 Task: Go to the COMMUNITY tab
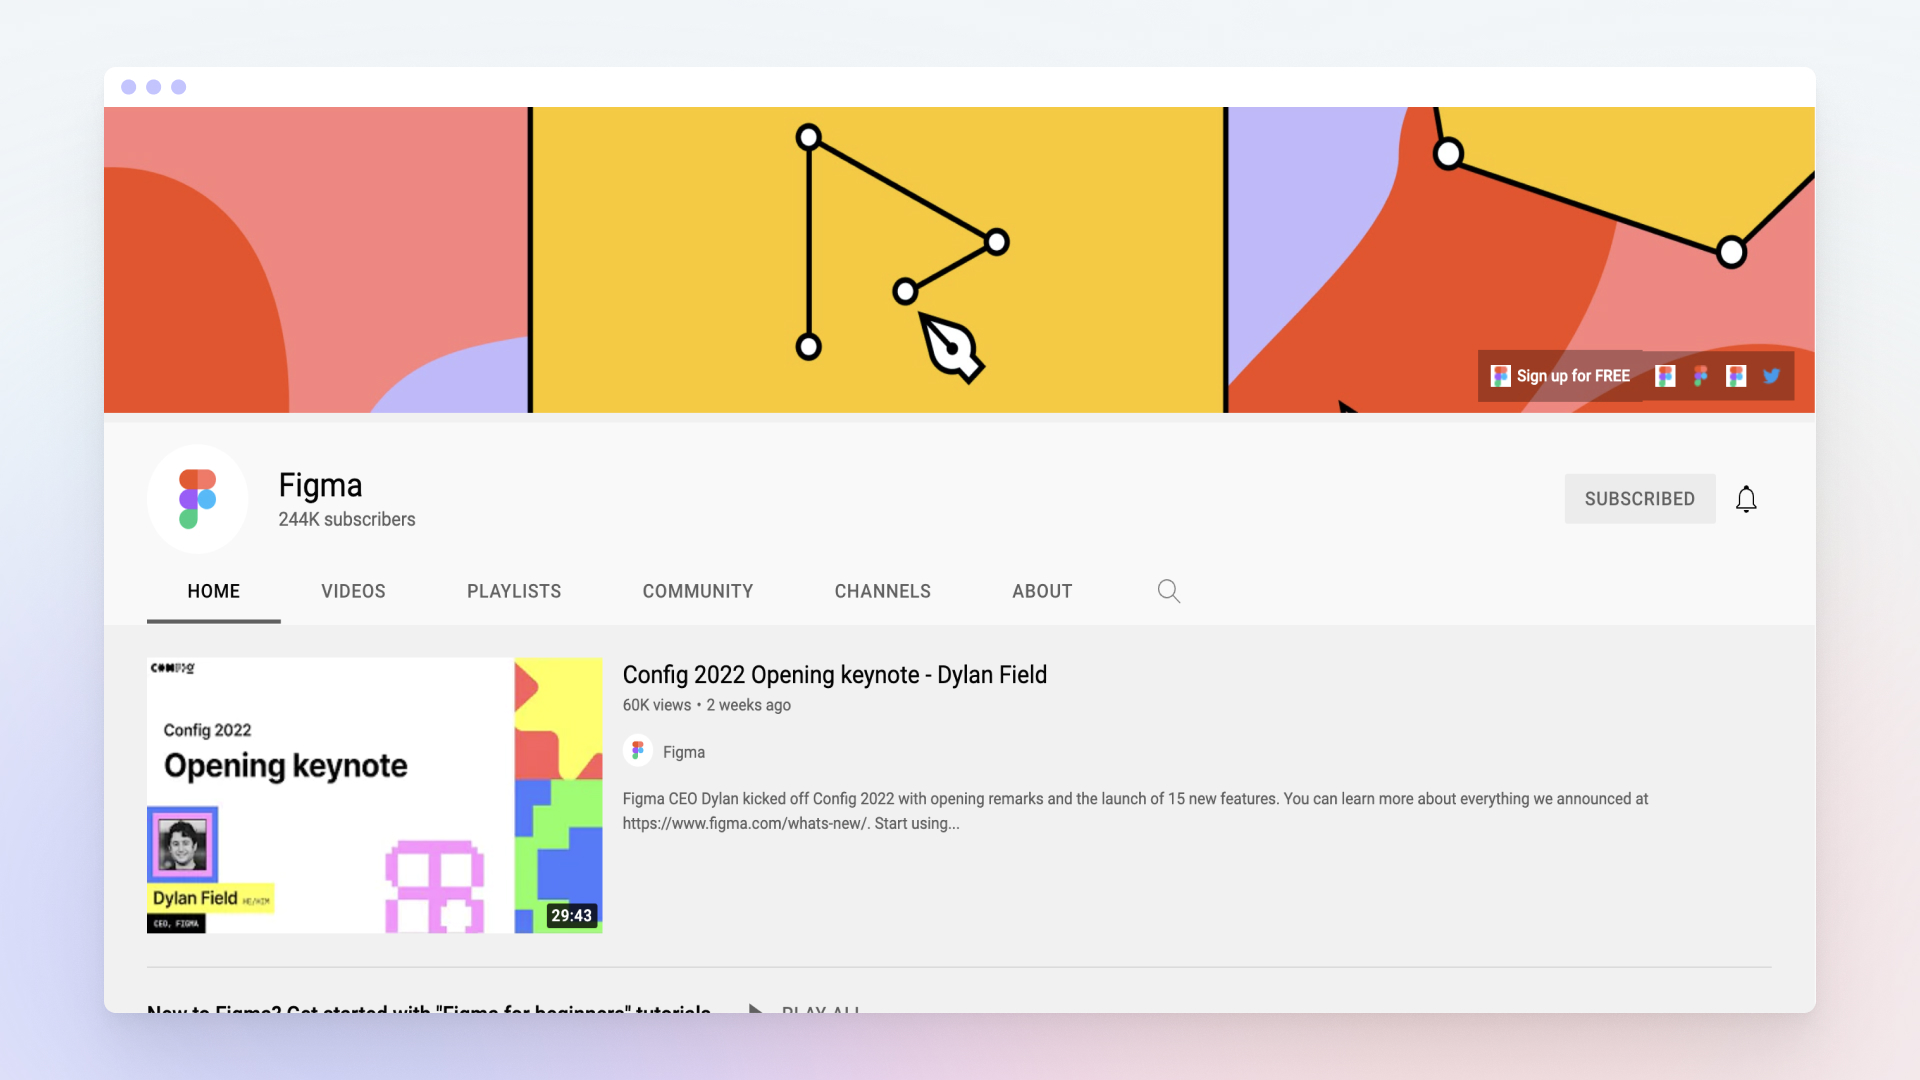(x=698, y=591)
